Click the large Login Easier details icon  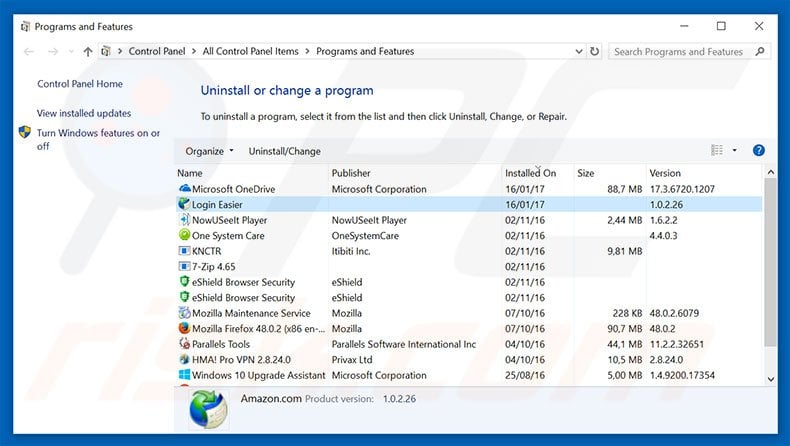[x=209, y=409]
